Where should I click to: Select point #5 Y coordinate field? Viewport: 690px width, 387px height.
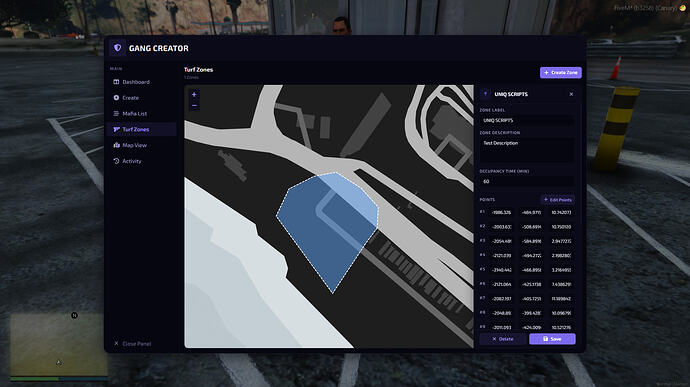531,270
